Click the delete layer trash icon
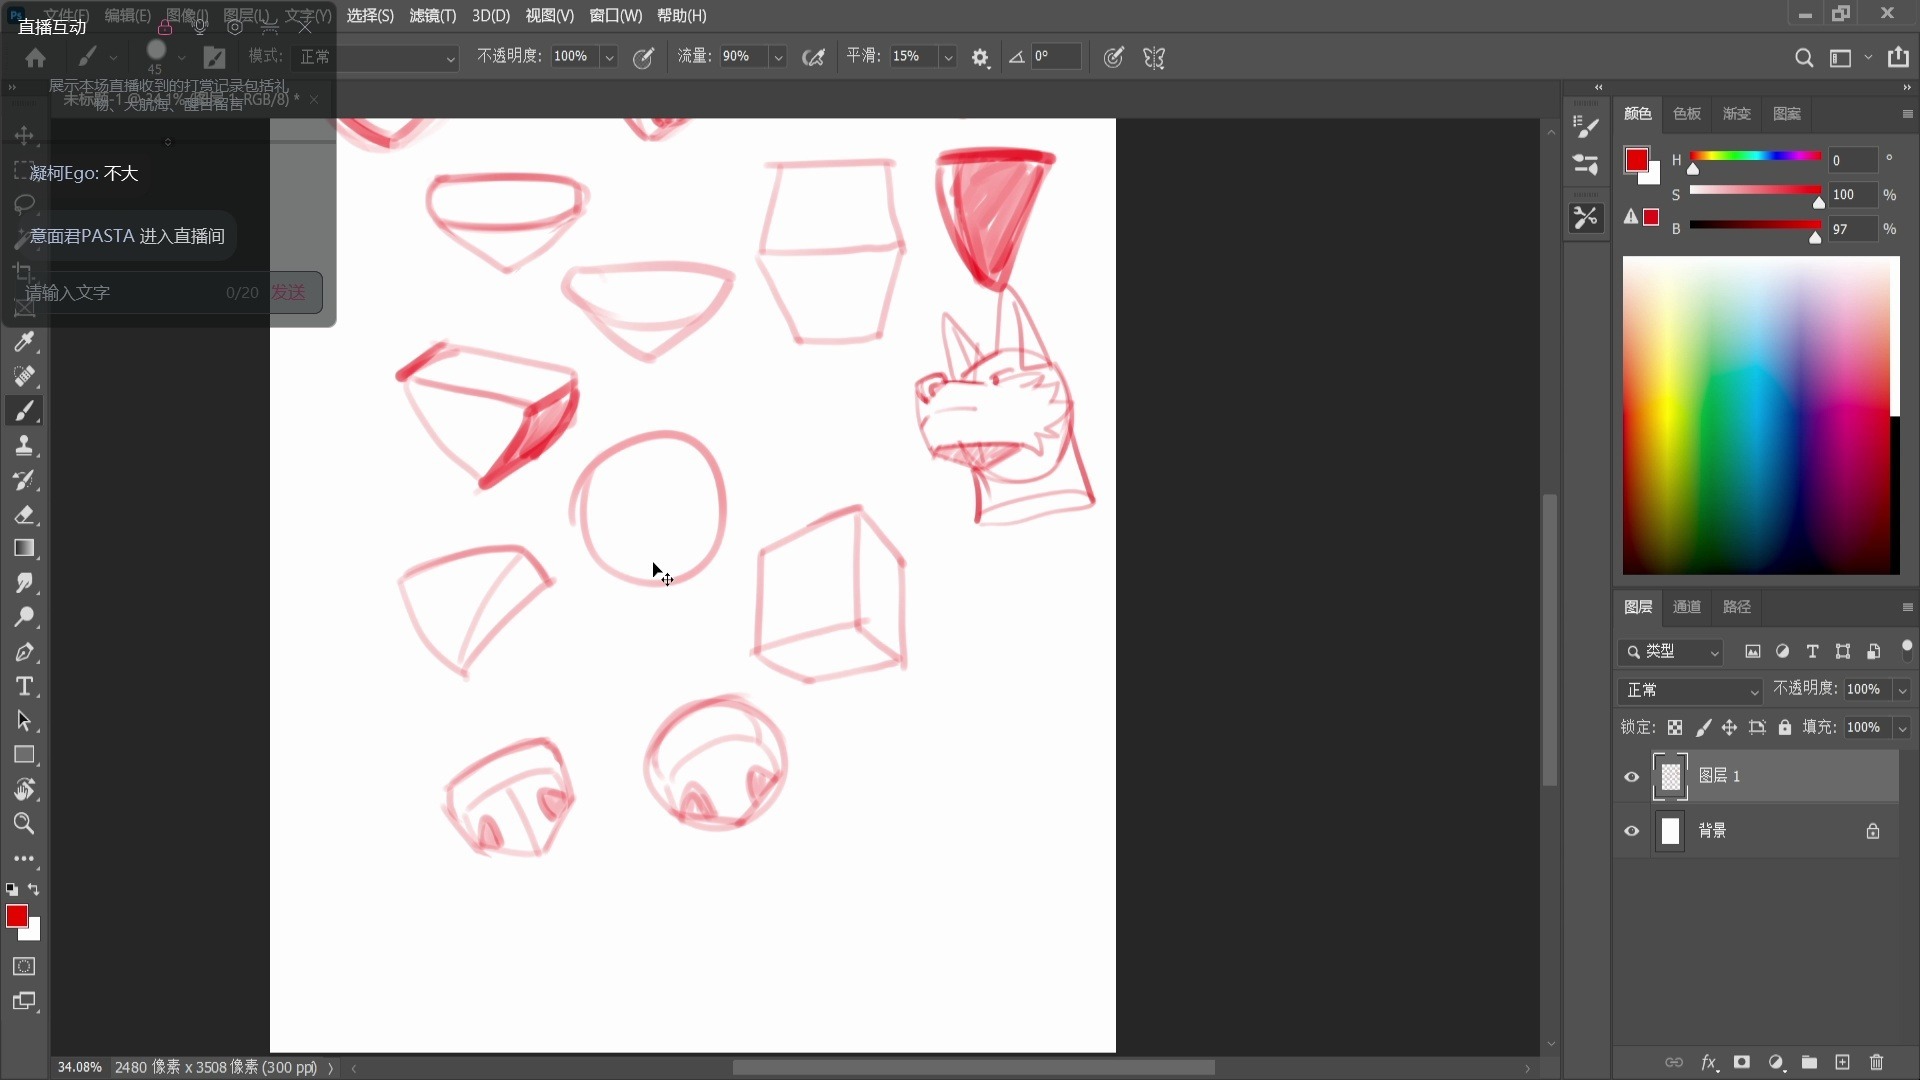Image resolution: width=1920 pixels, height=1080 pixels. (x=1876, y=1062)
